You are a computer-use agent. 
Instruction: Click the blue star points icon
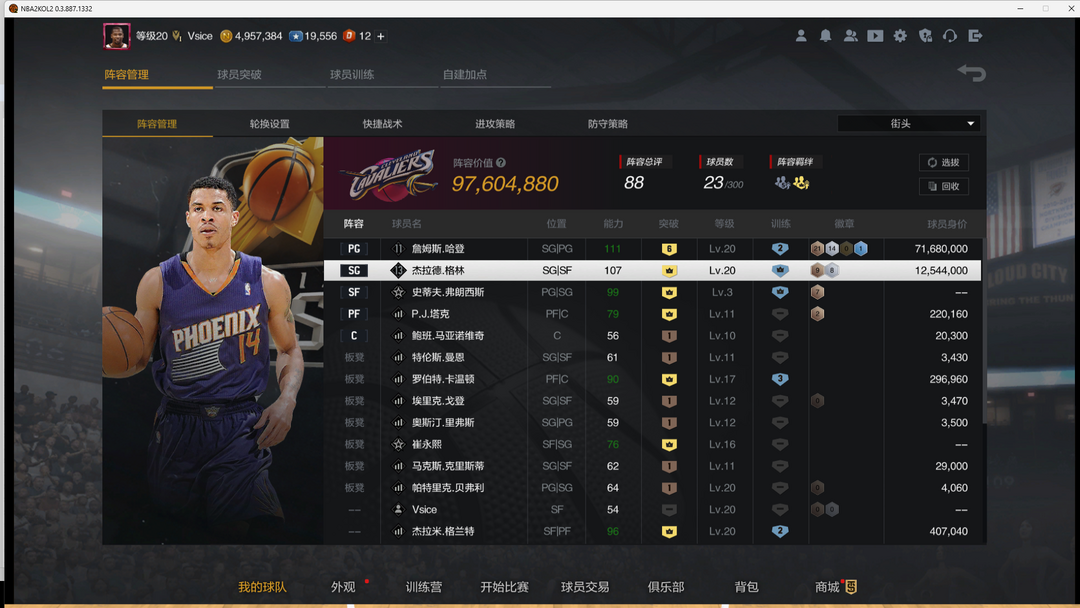tap(295, 36)
